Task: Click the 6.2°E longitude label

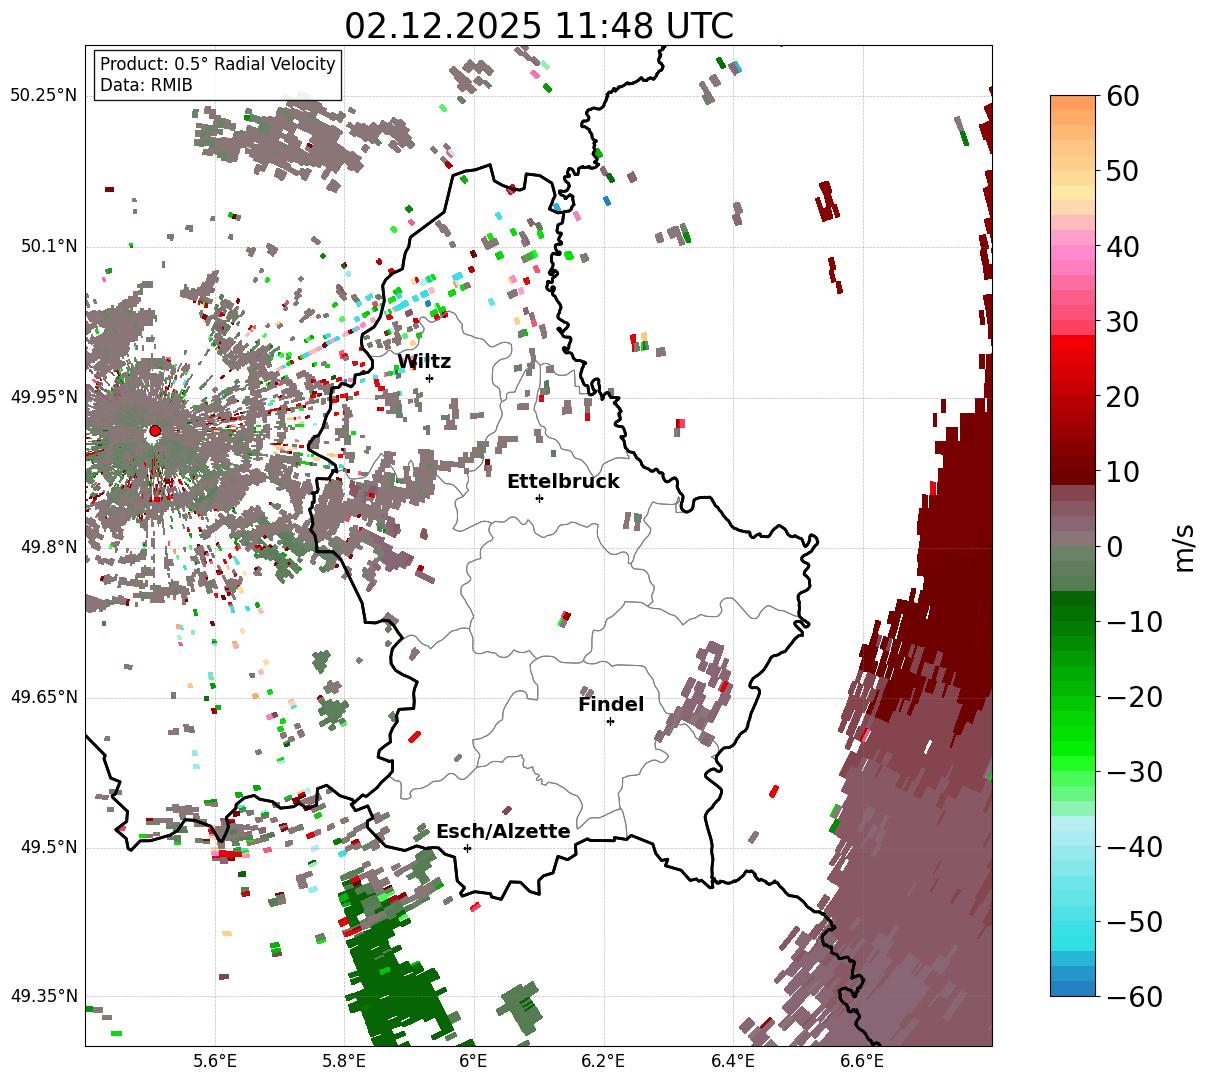Action: pos(604,1061)
